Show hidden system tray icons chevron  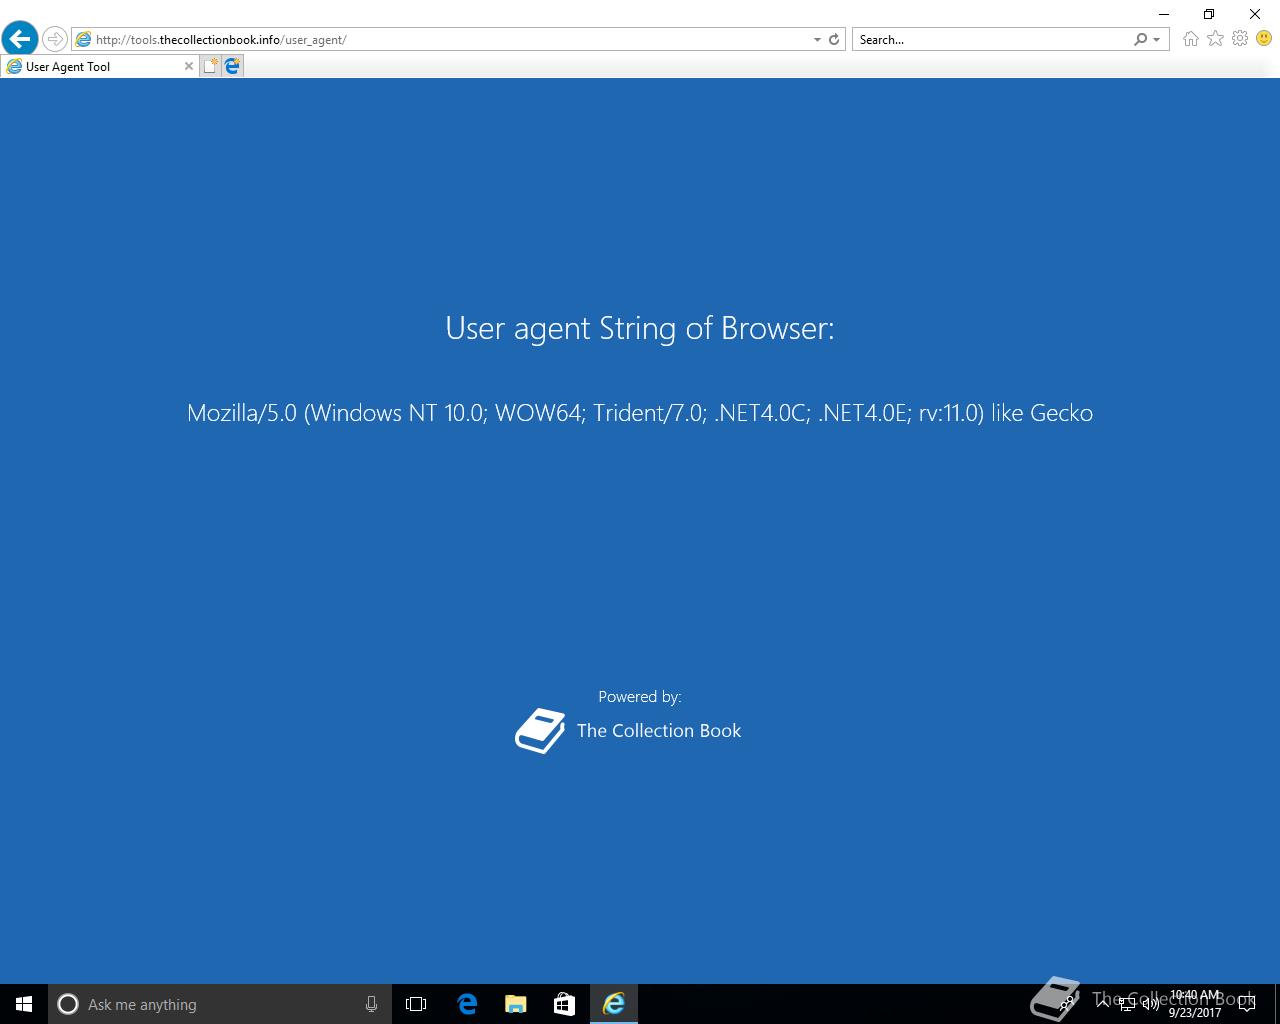pos(1103,1004)
